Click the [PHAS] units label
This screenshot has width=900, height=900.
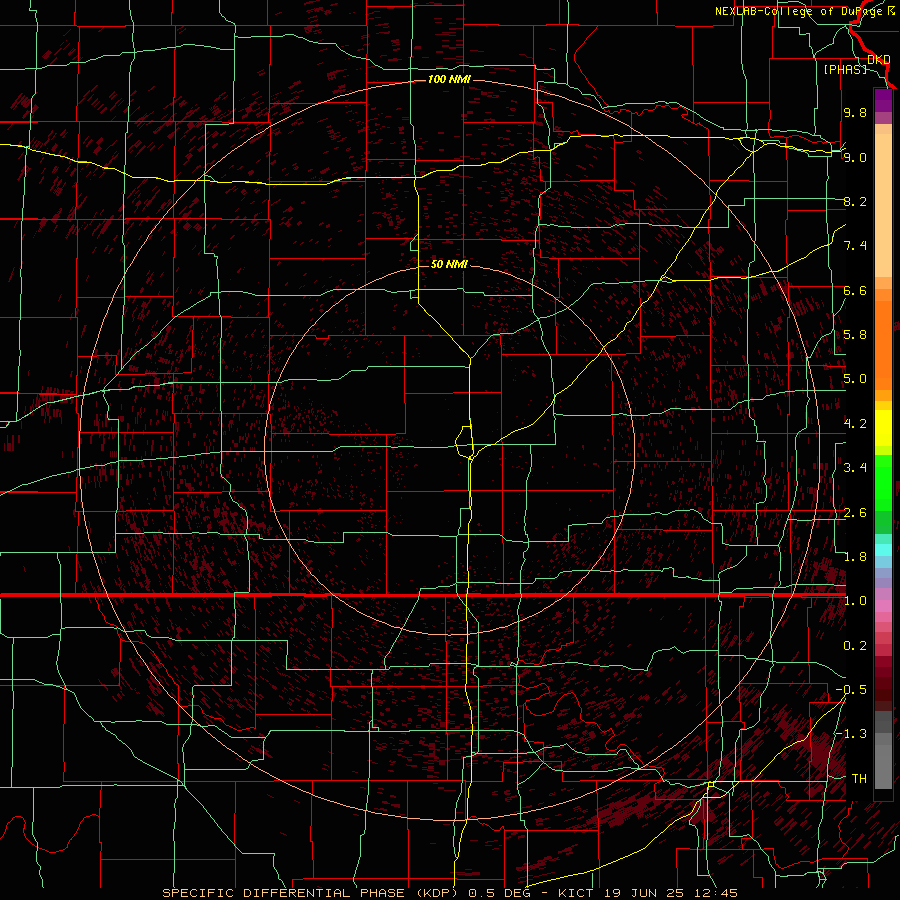(x=845, y=69)
